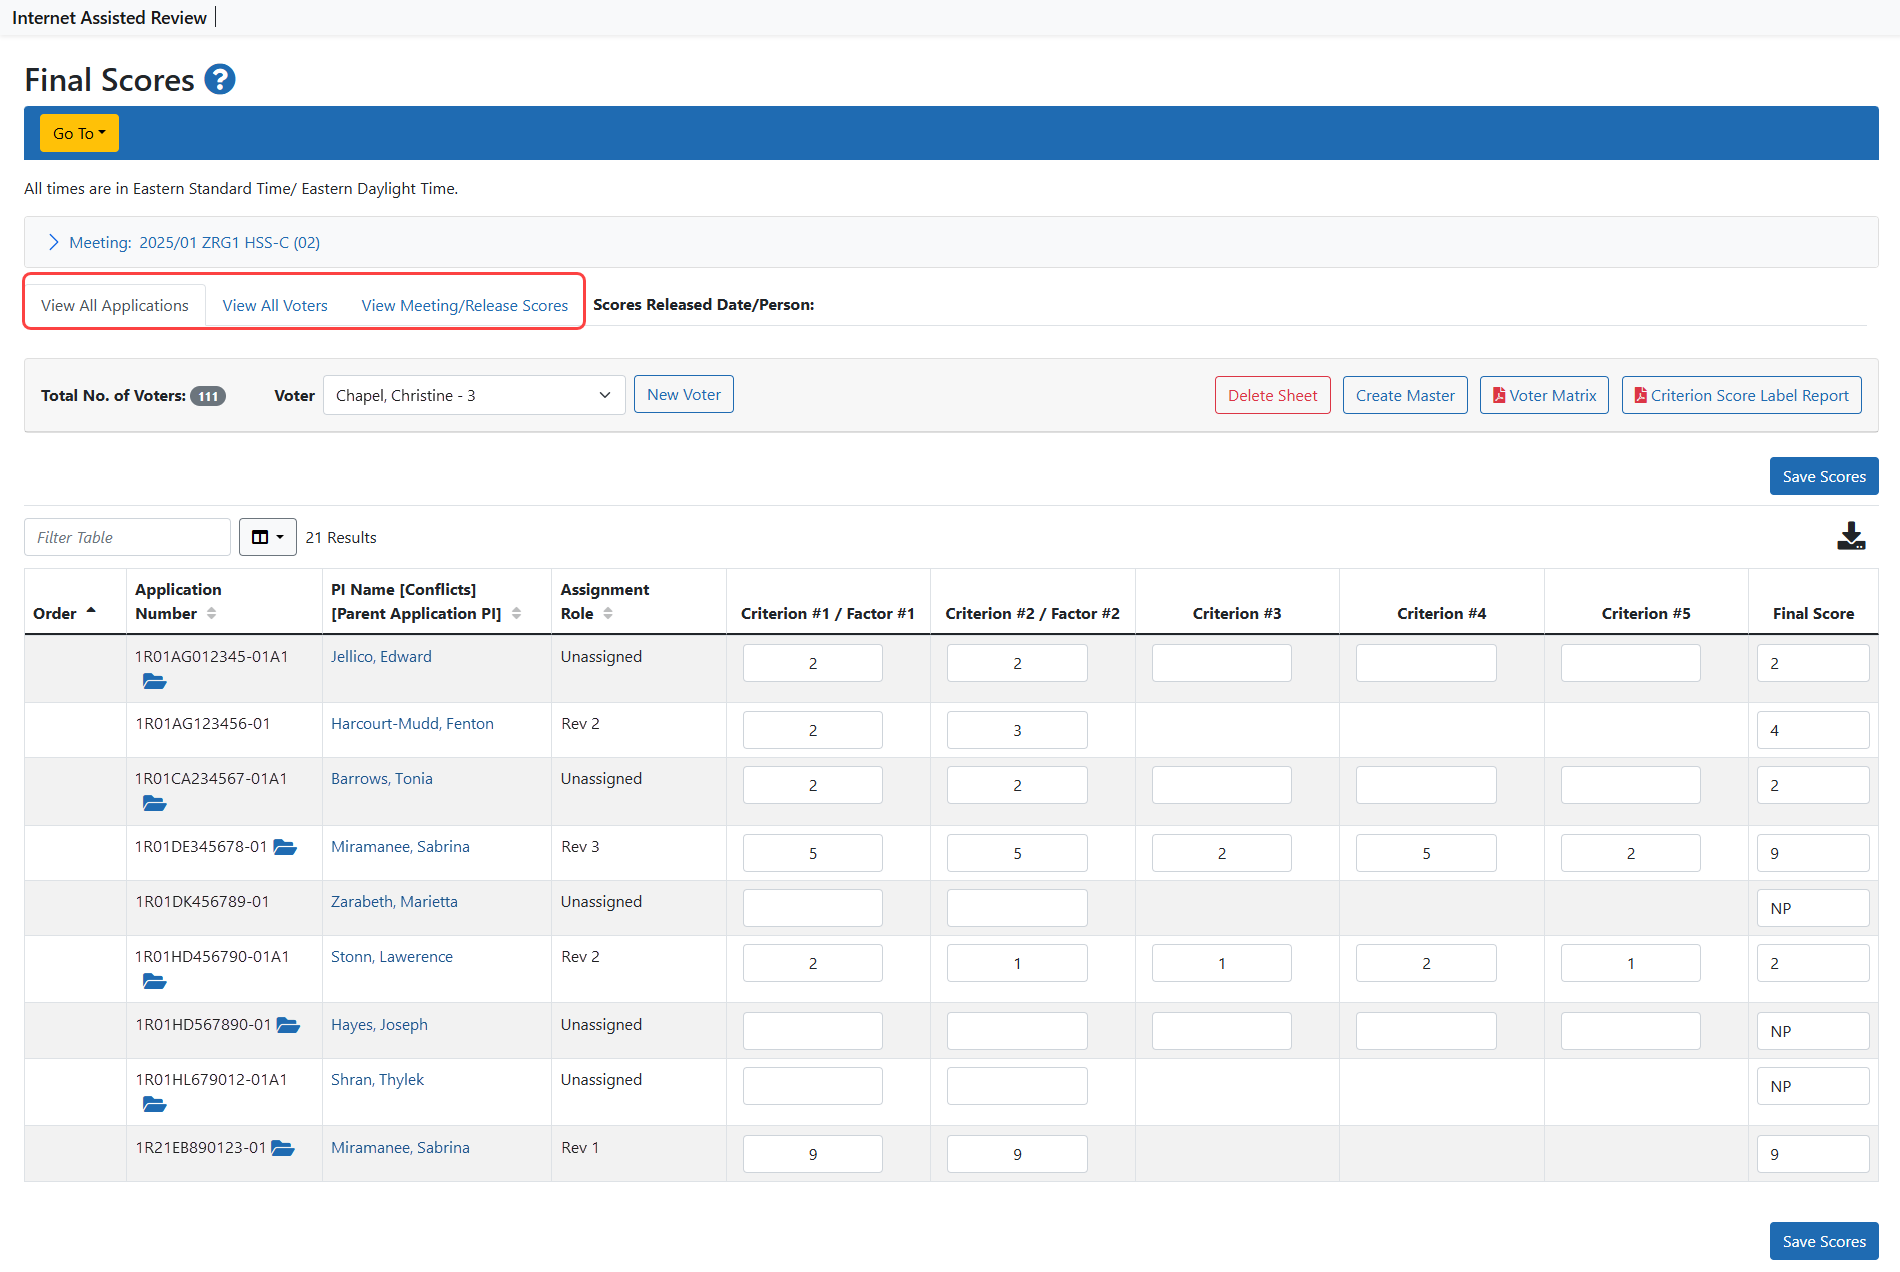1900x1272 pixels.
Task: Edit Criterion #3 score for Miramanee Rev 3 row
Action: (x=1221, y=853)
